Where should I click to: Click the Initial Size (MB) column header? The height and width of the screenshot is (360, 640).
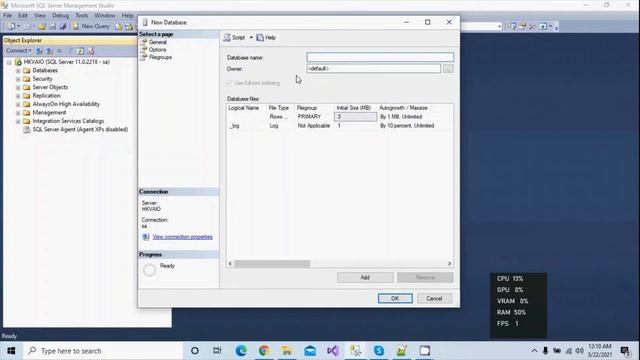click(x=354, y=108)
